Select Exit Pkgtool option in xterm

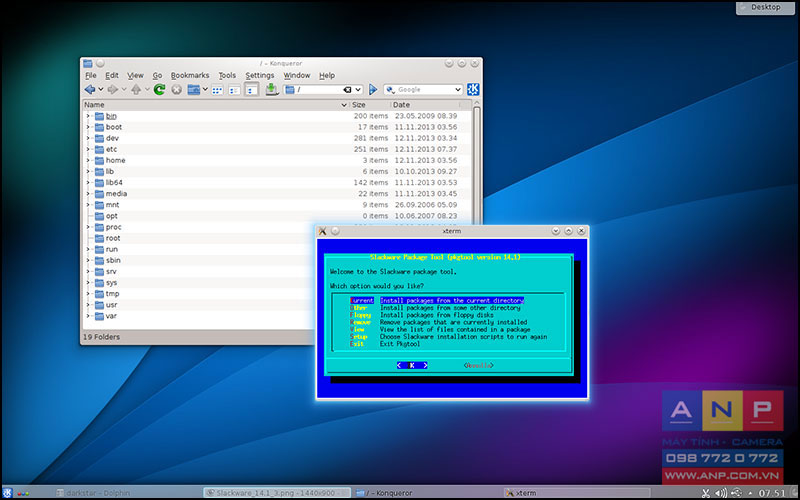point(385,344)
